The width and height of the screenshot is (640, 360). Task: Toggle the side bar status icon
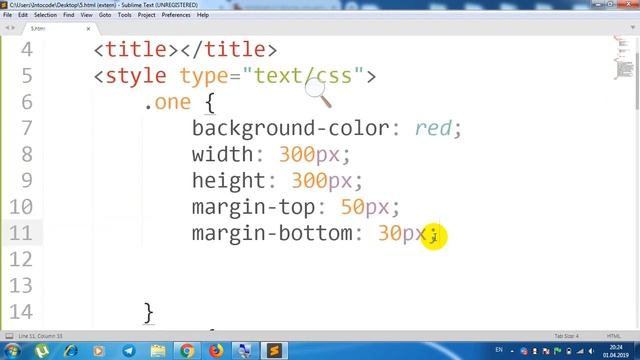click(9, 336)
